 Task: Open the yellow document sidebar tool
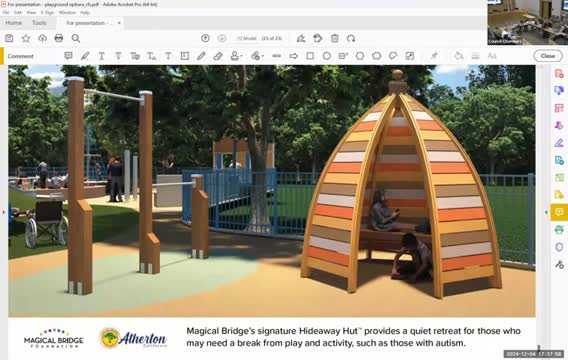pyautogui.click(x=559, y=195)
